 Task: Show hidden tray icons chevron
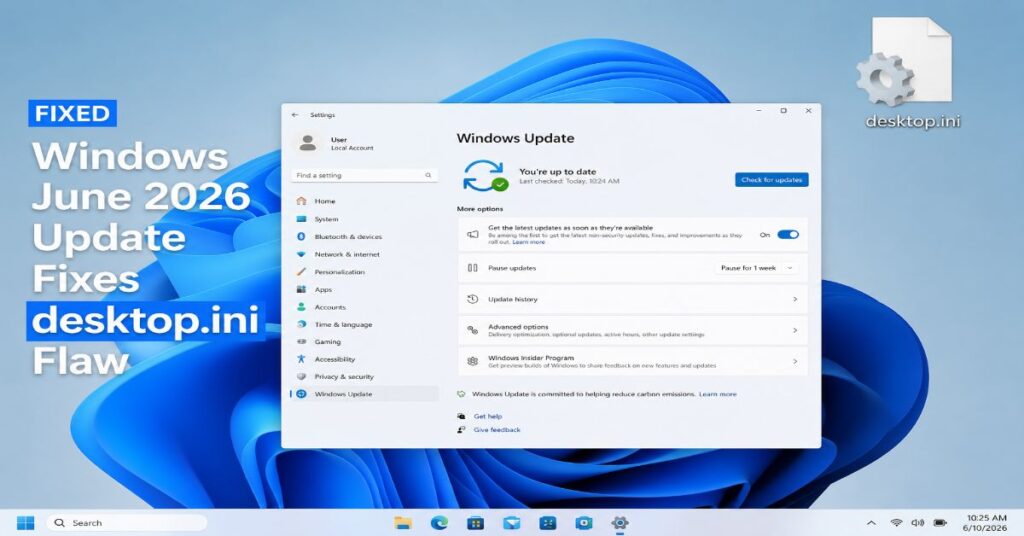pyautogui.click(x=871, y=523)
